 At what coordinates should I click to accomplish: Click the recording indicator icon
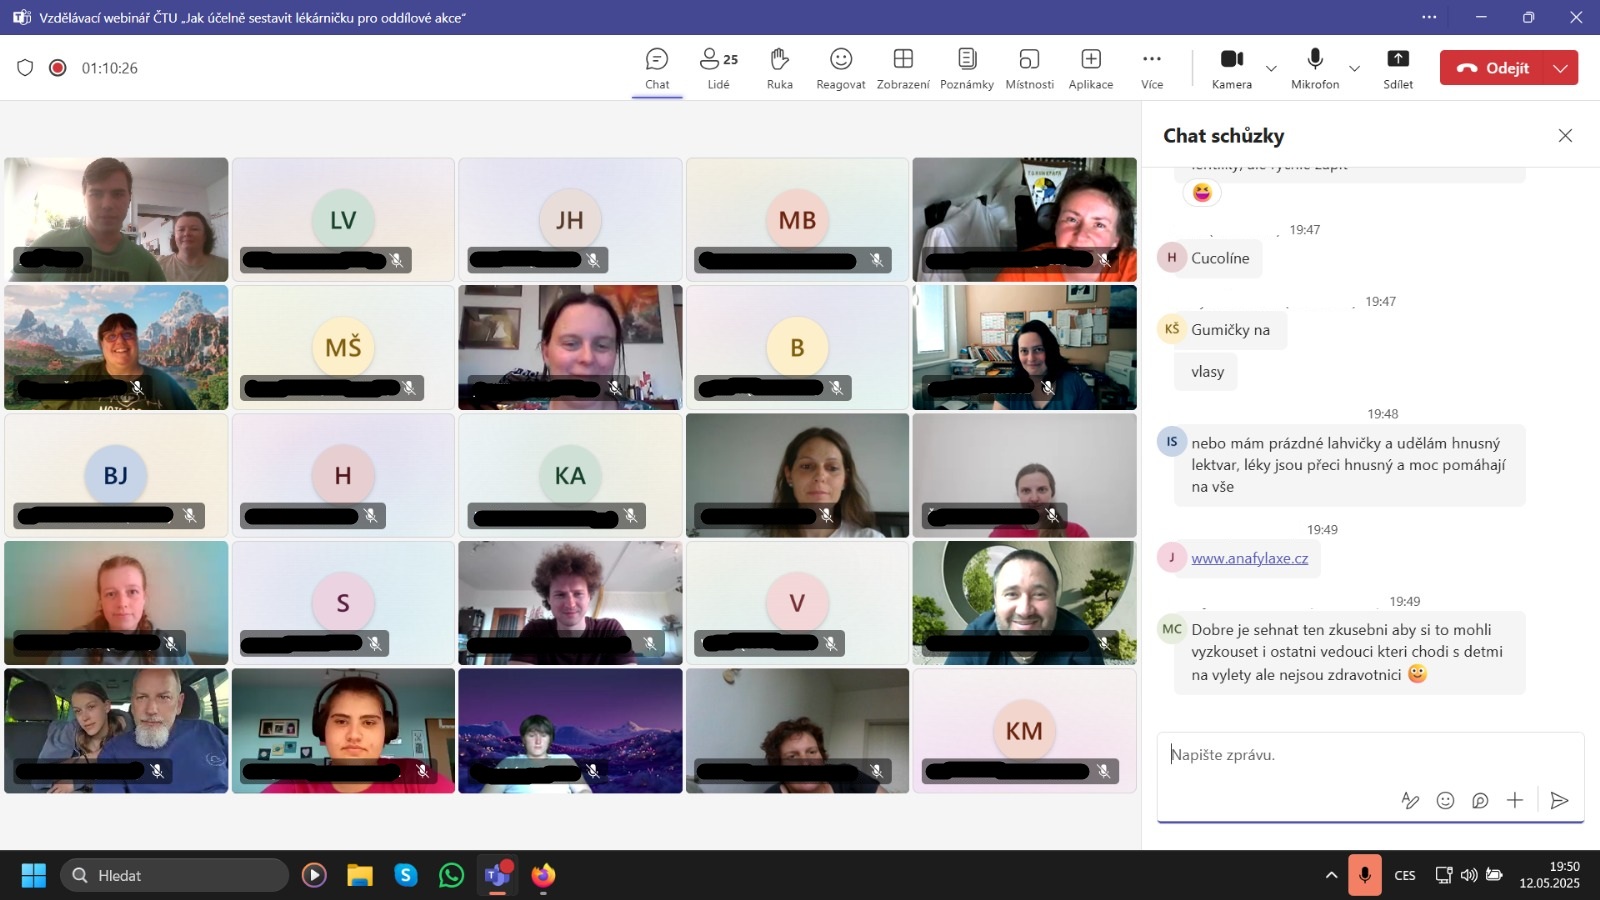pos(58,68)
